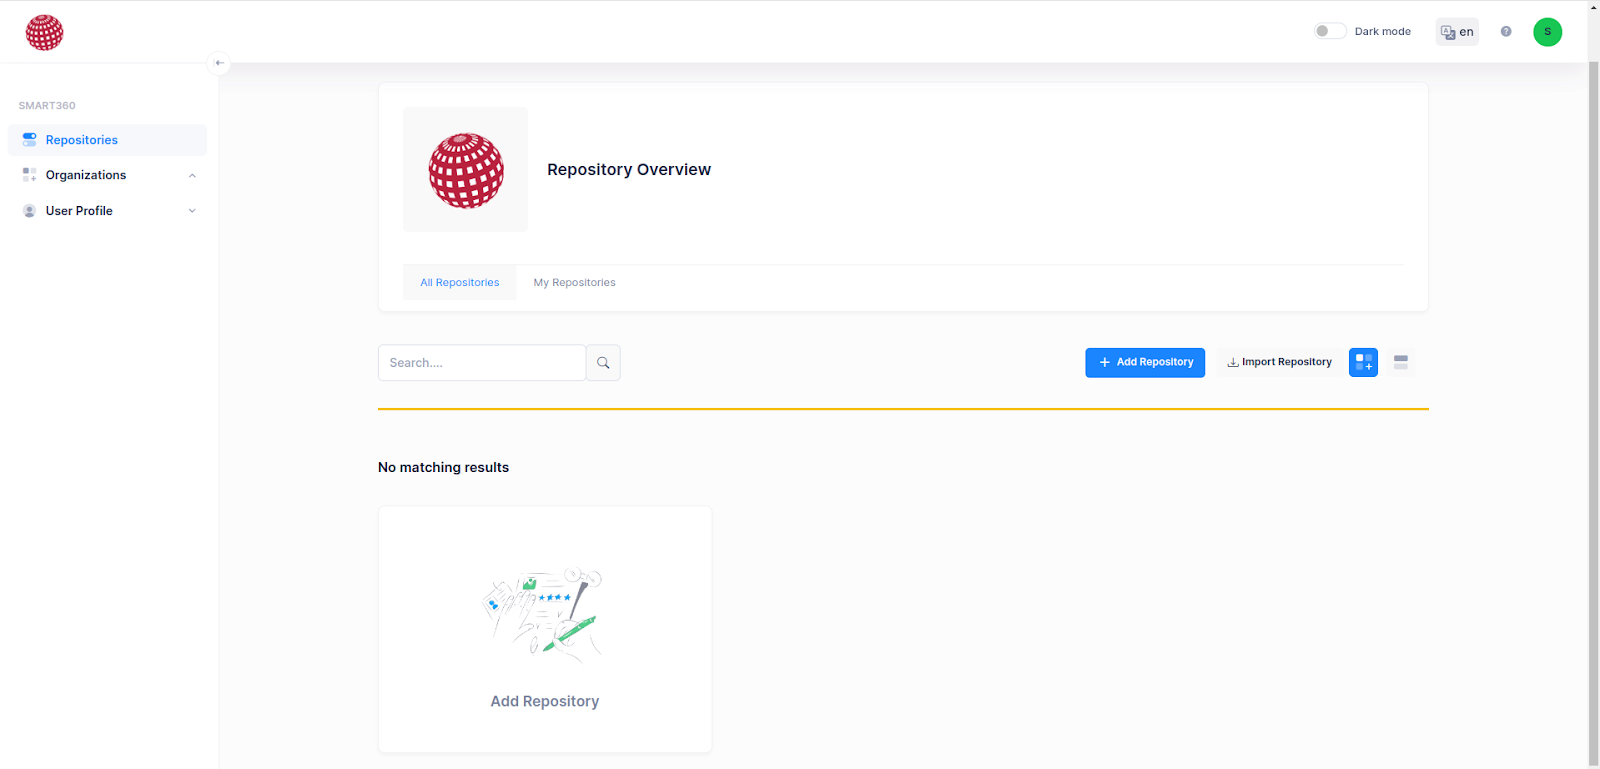Switch to list view icon
Image resolution: width=1600 pixels, height=769 pixels.
tap(1401, 363)
